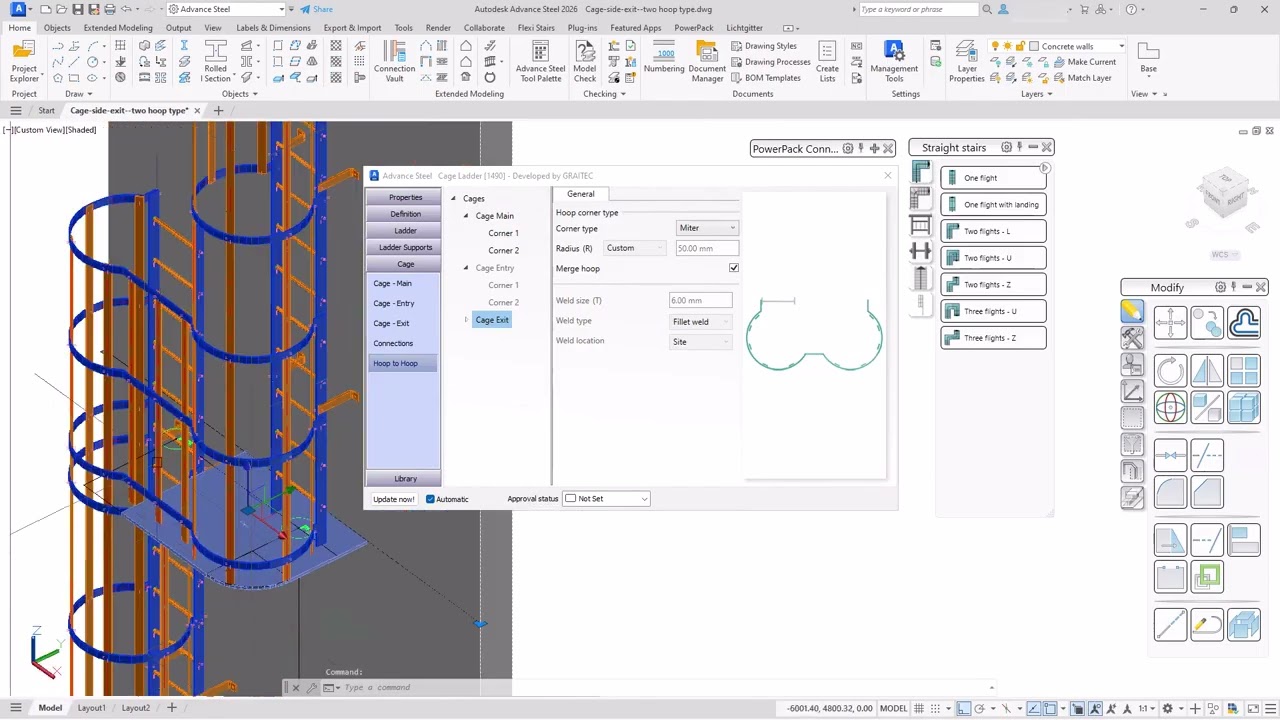
Task: Open the Connection Vault
Action: tap(394, 62)
